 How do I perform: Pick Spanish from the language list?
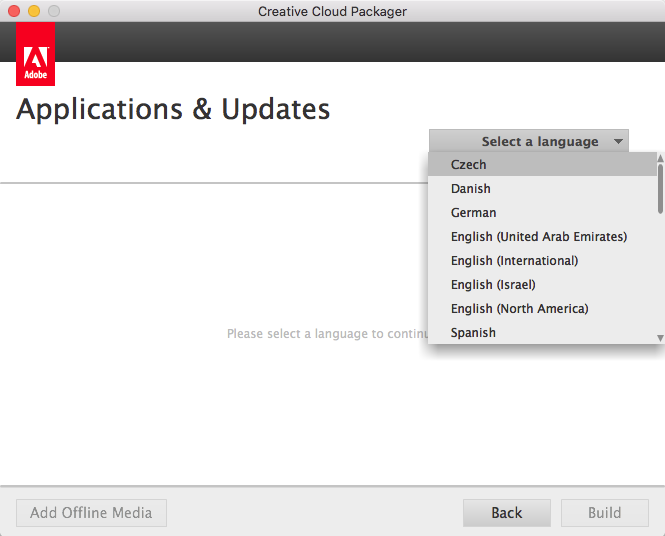coord(542,332)
